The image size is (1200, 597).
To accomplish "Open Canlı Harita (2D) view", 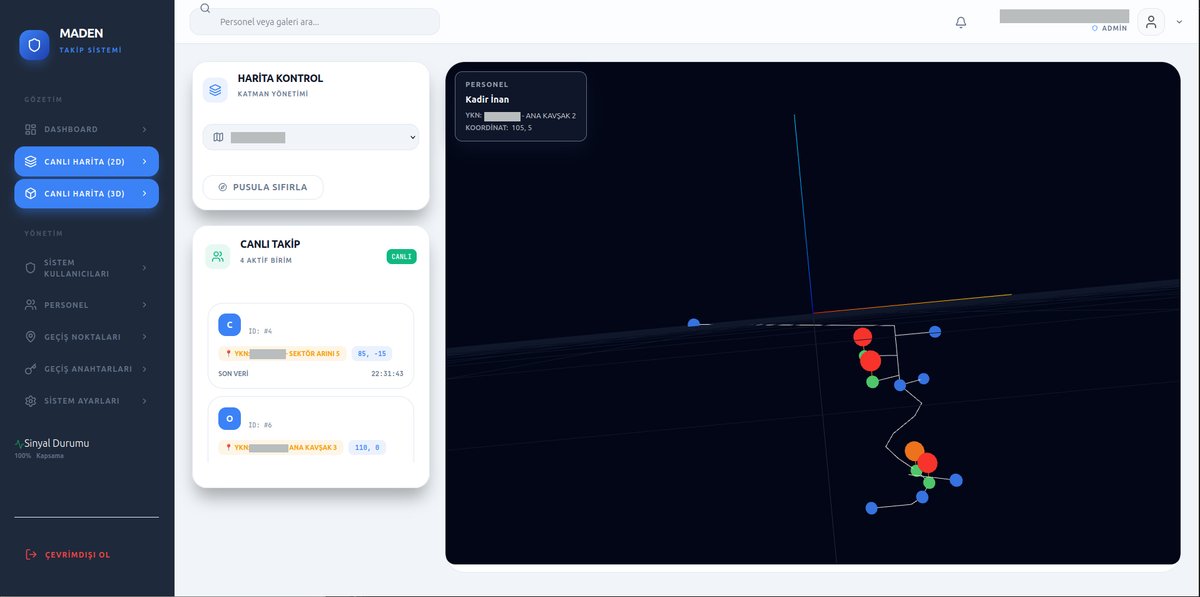I will (x=86, y=161).
